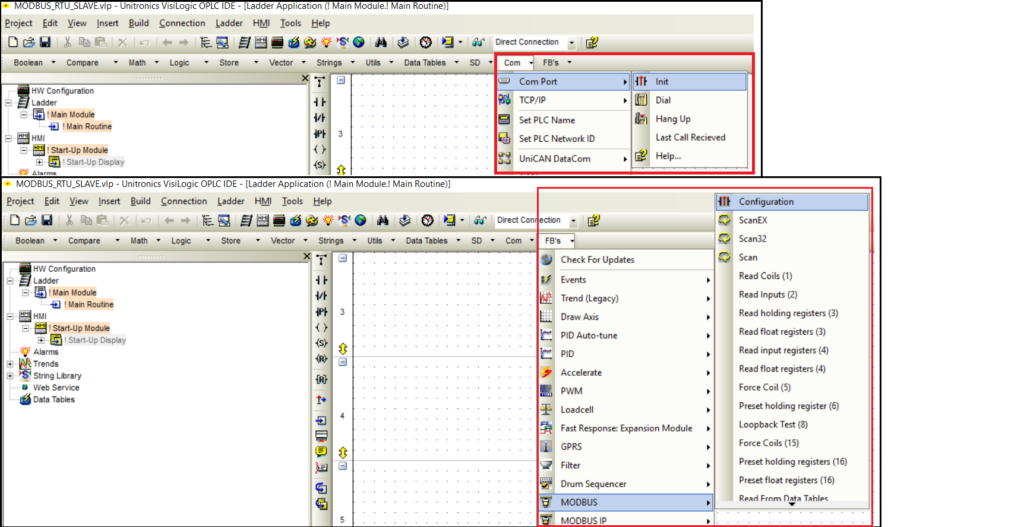Open Direct Connection dropdown in lower window
1024x527 pixels.
(573, 221)
